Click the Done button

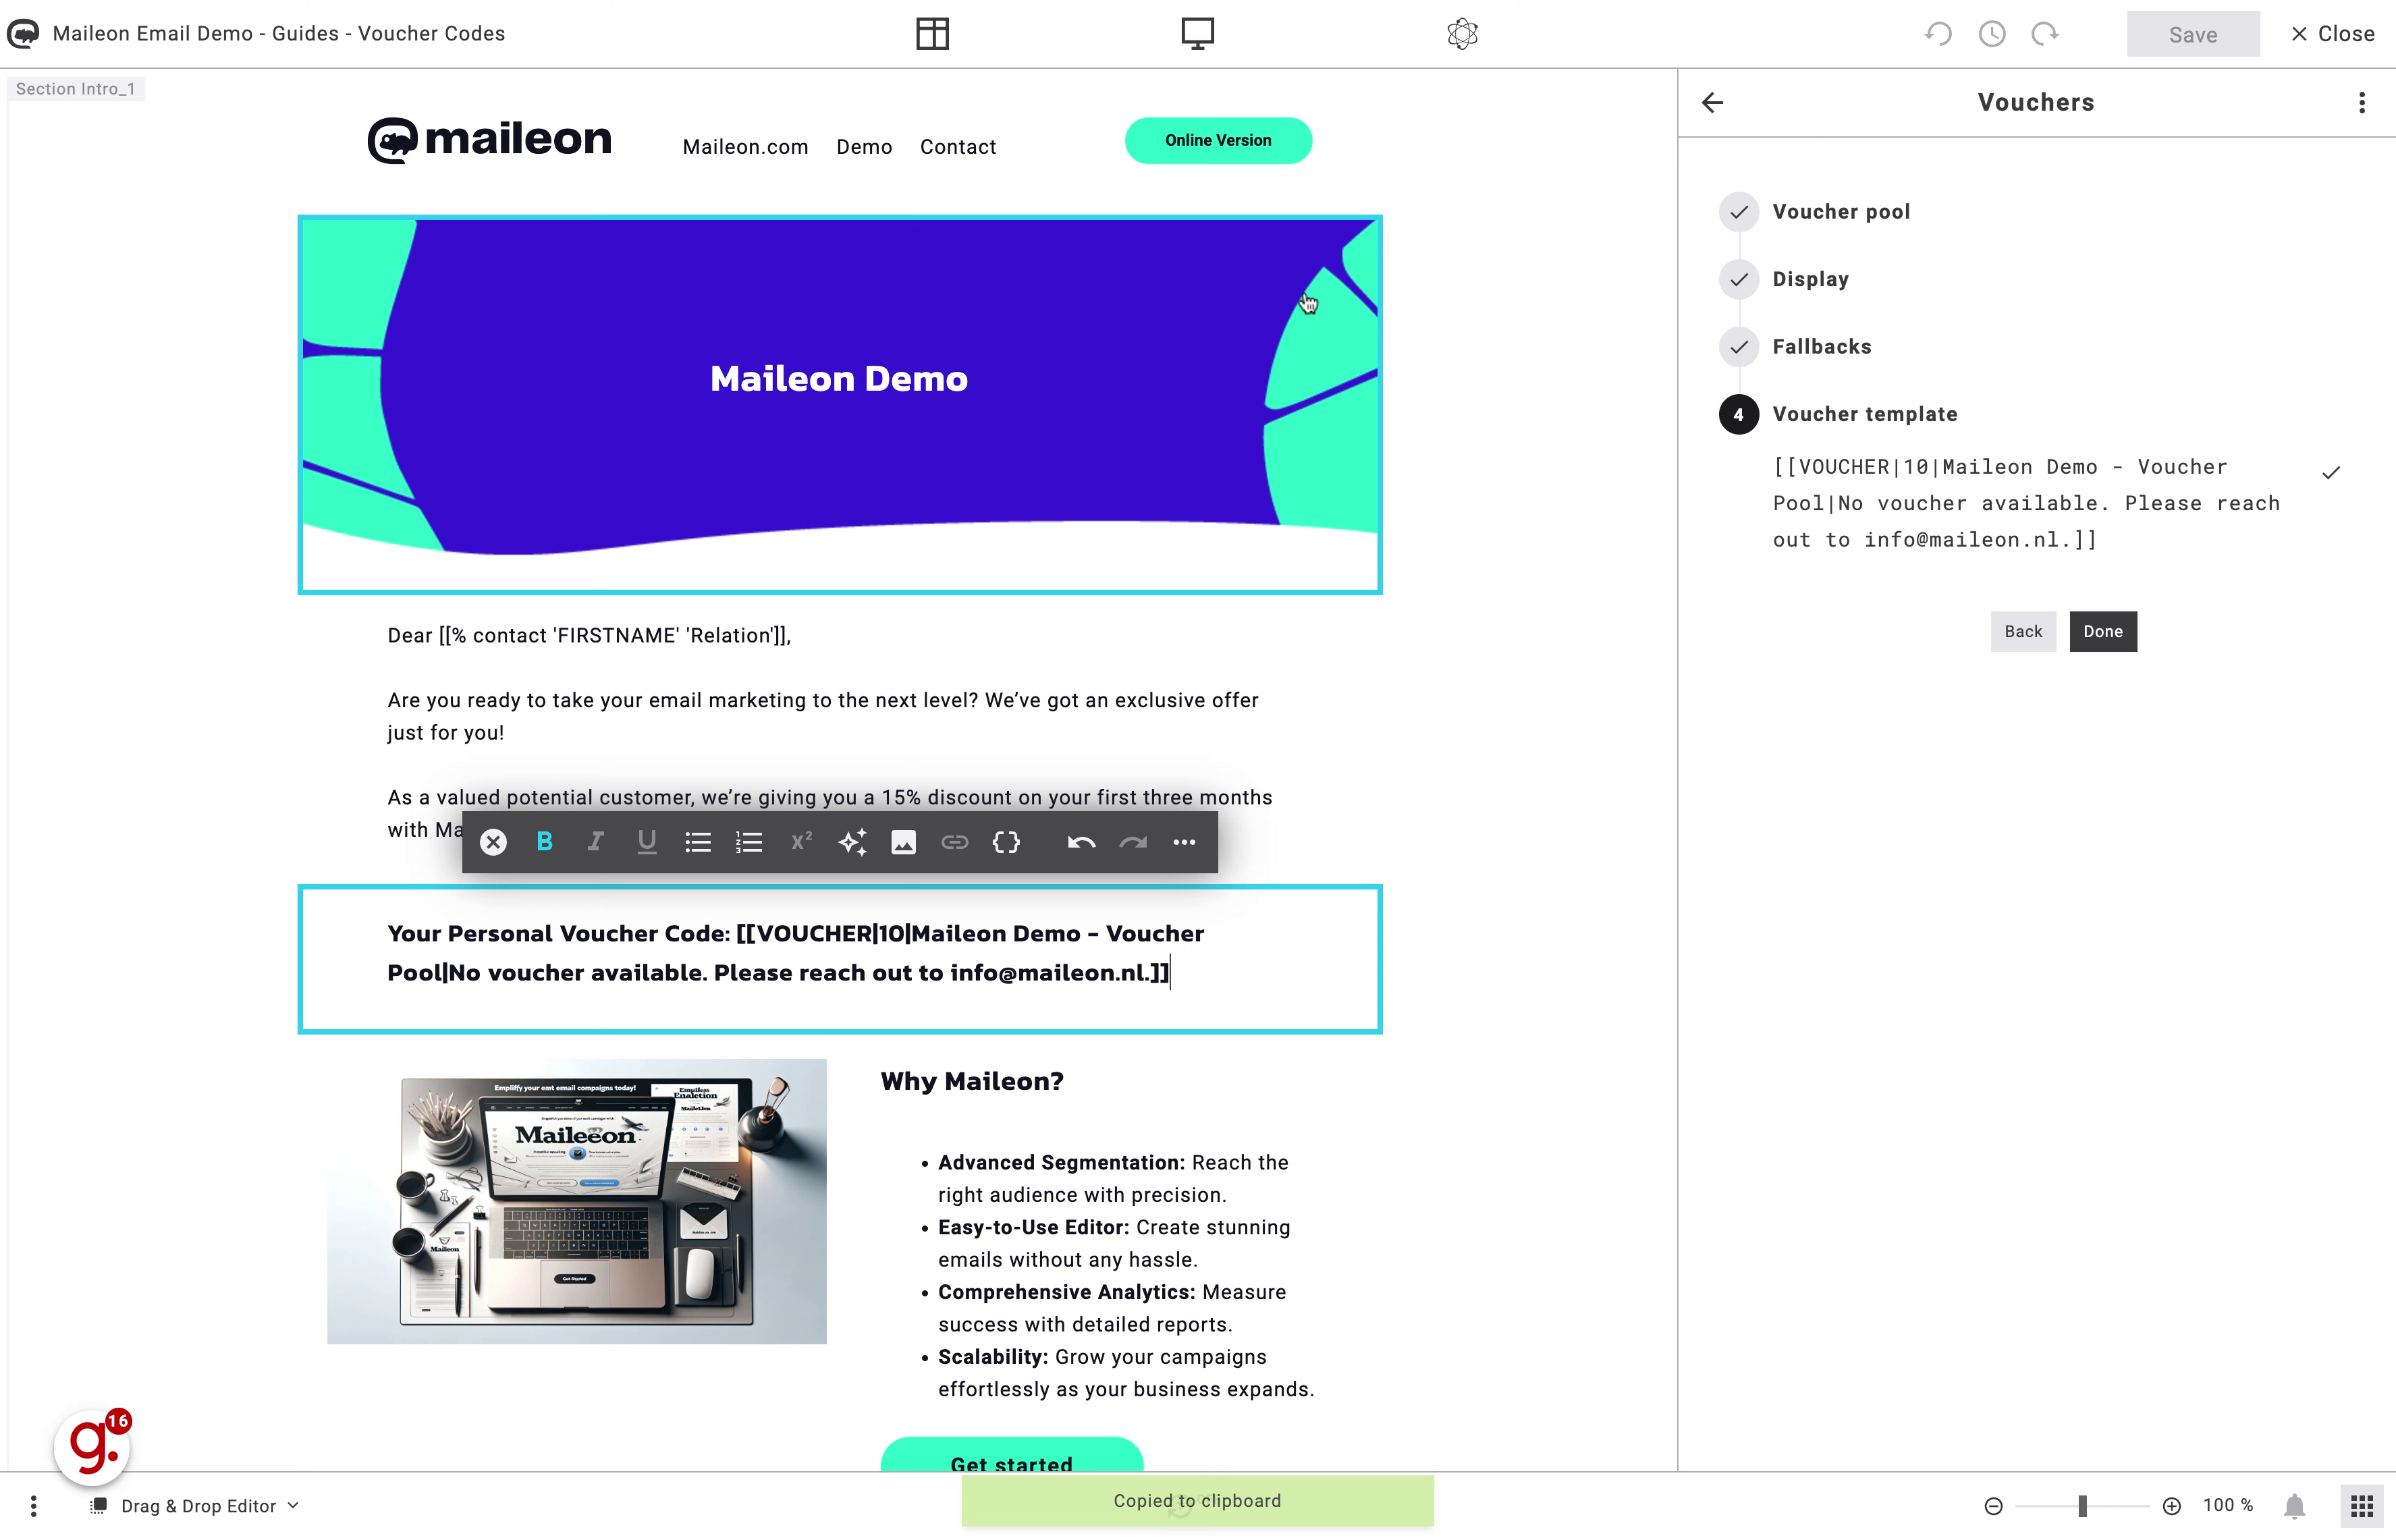tap(2103, 632)
